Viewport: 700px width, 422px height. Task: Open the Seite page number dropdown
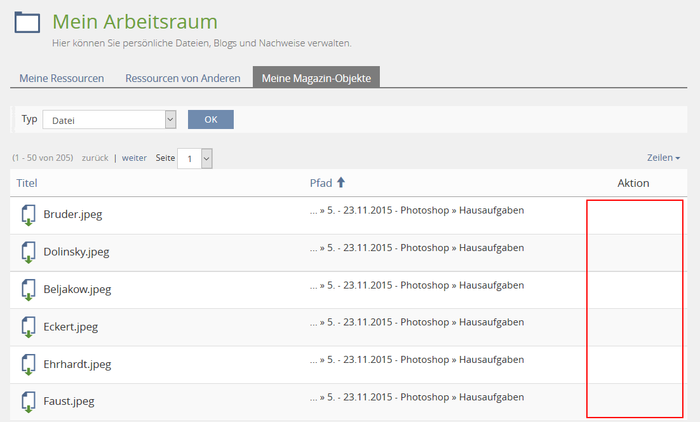(195, 158)
